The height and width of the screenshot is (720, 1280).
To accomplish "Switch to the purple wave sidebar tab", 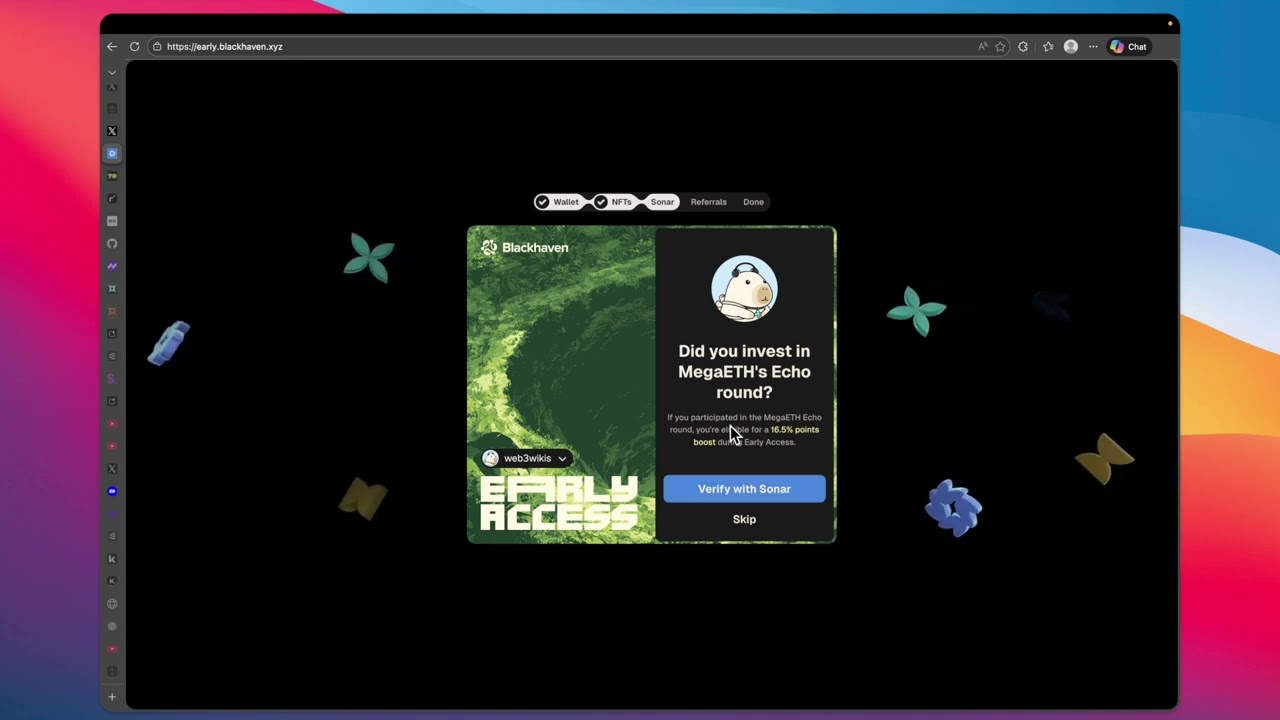I will (112, 266).
